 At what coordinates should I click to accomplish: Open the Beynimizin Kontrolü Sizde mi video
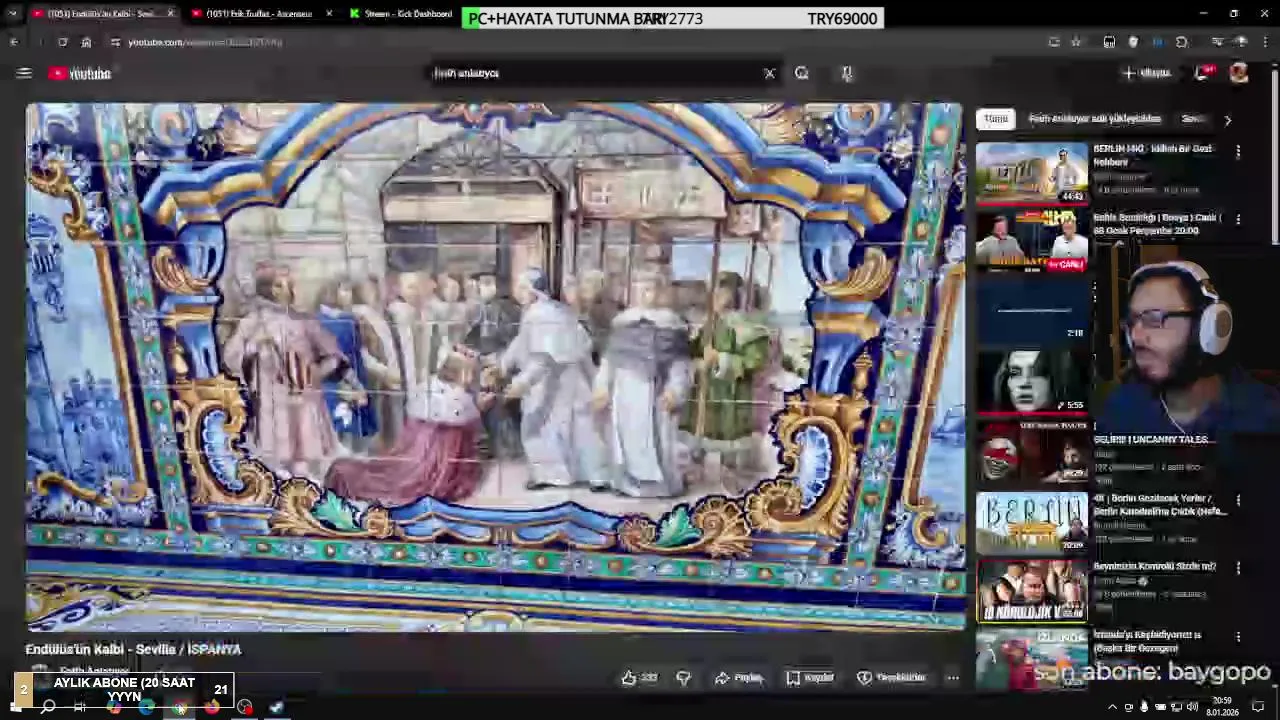click(1032, 590)
